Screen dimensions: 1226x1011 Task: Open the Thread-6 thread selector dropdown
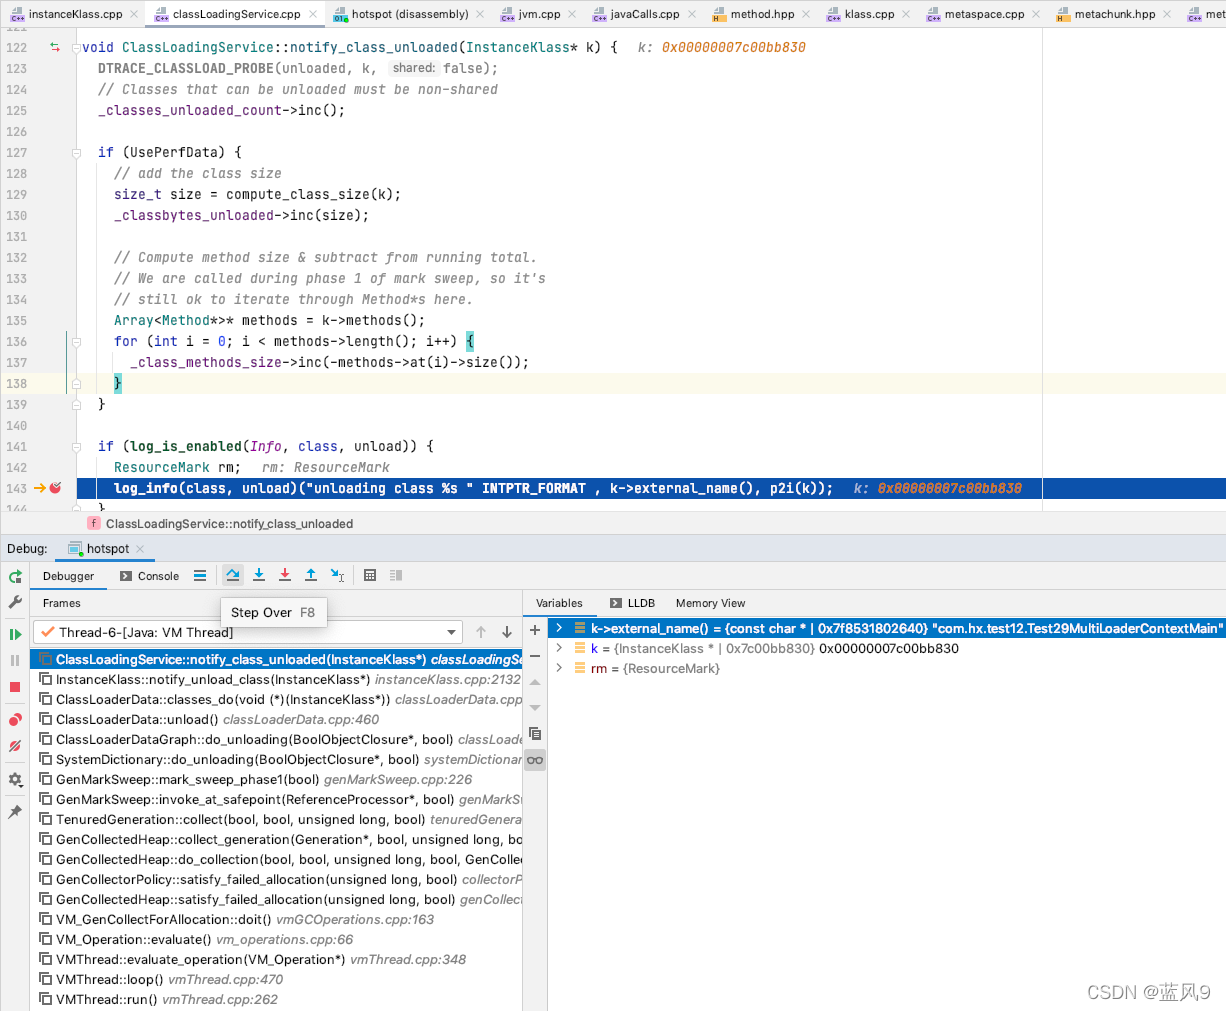[x=452, y=632]
